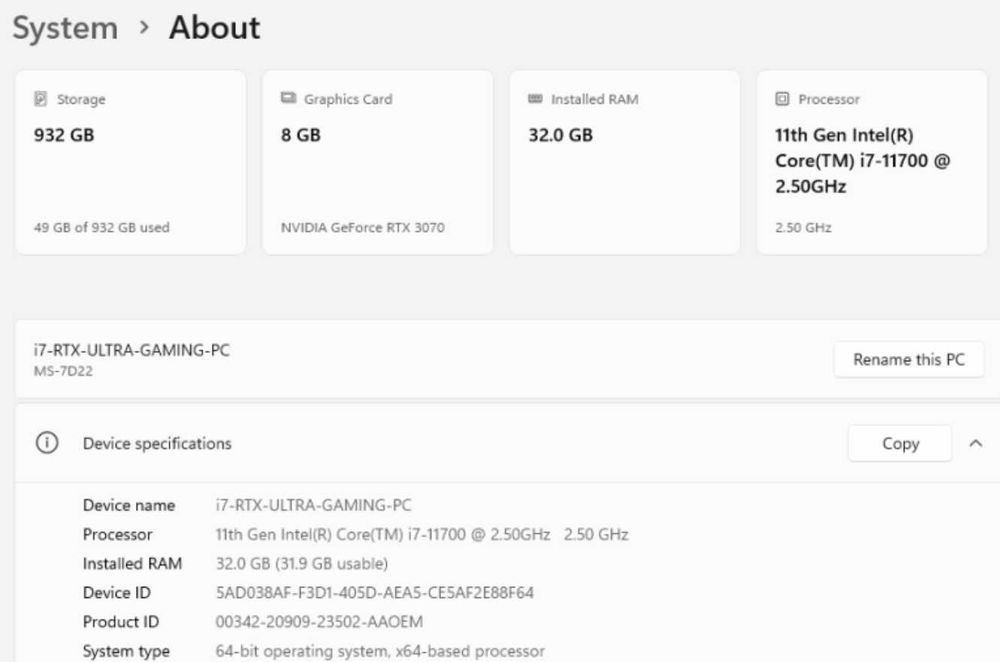Click '2.50 GHz' under the Processor card
This screenshot has height=662, width=1000.
pyautogui.click(x=803, y=228)
